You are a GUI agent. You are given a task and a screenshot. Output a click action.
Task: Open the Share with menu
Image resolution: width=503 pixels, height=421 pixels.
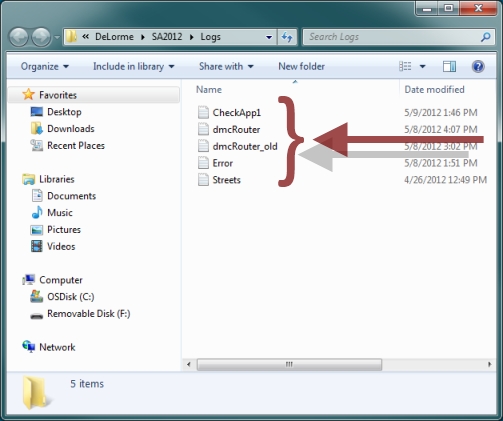pyautogui.click(x=226, y=66)
